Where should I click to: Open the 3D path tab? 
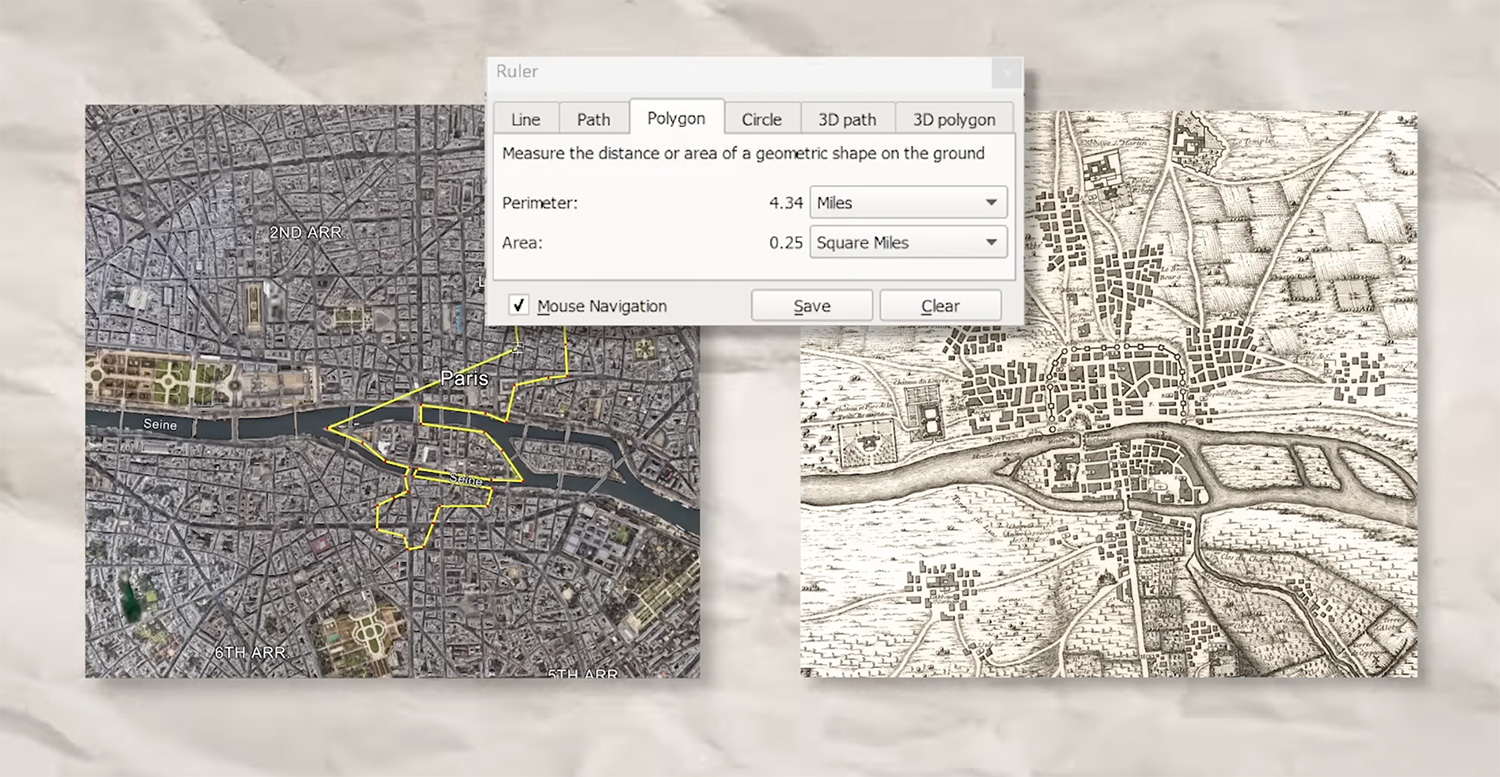847,119
